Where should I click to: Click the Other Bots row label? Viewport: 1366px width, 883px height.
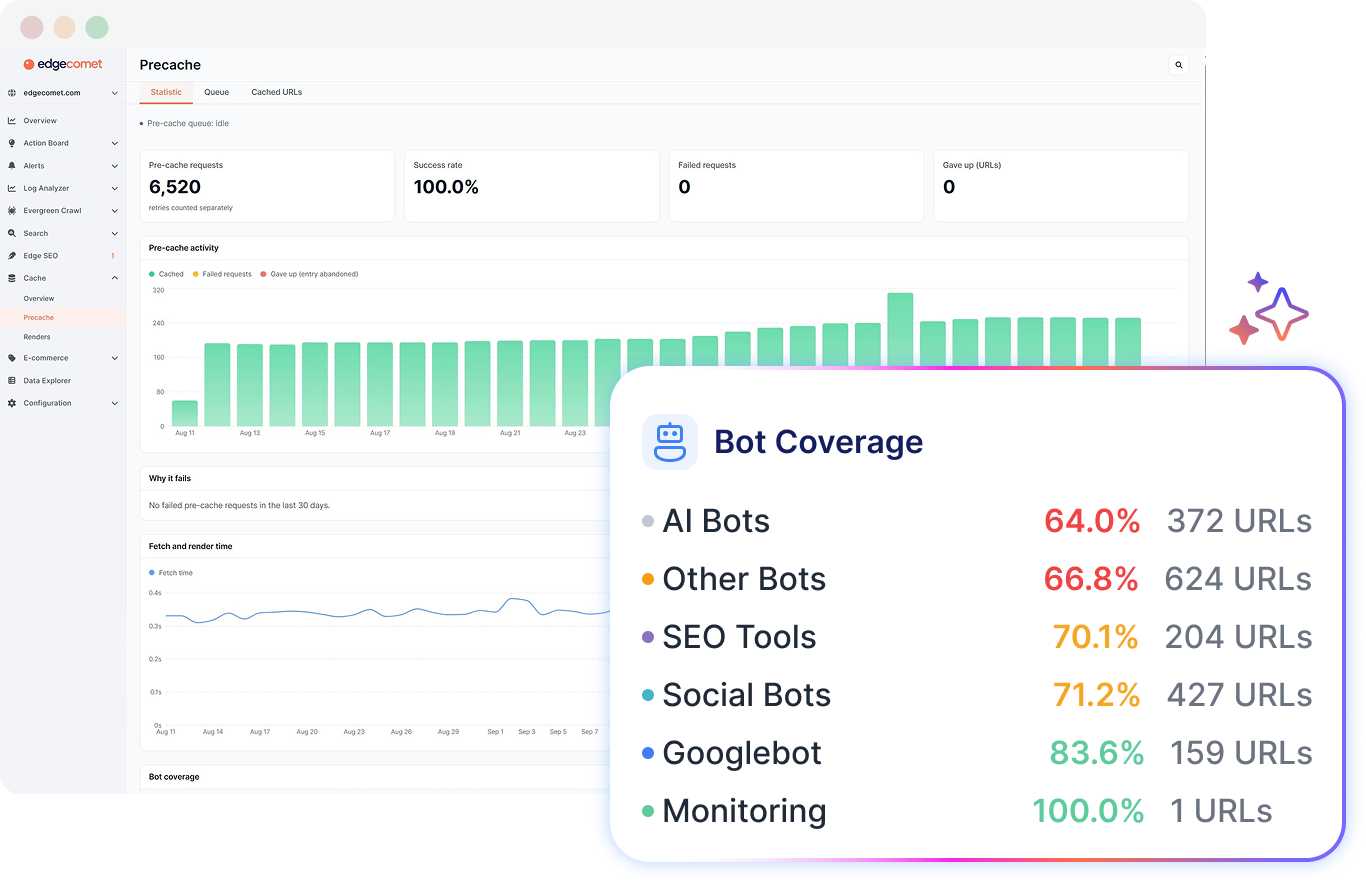pyautogui.click(x=744, y=579)
